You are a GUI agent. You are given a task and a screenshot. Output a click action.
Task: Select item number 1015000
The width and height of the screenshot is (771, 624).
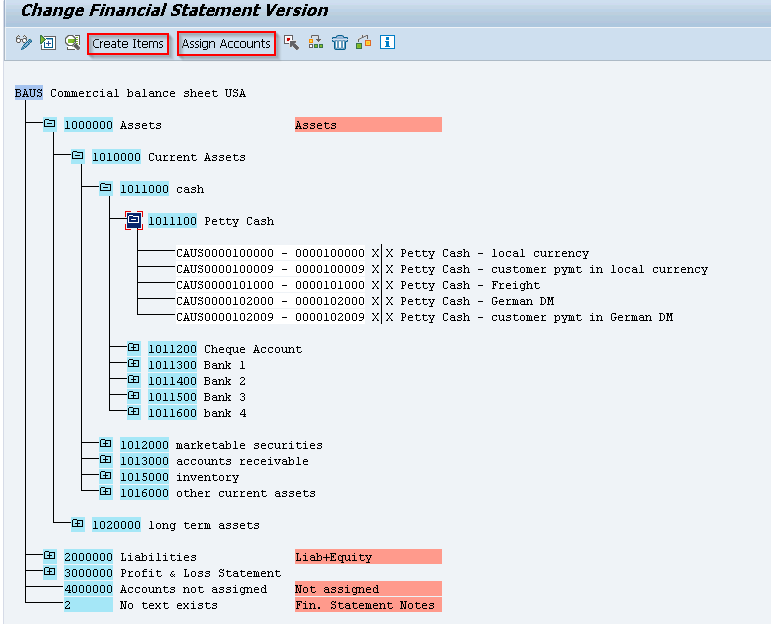click(145, 477)
